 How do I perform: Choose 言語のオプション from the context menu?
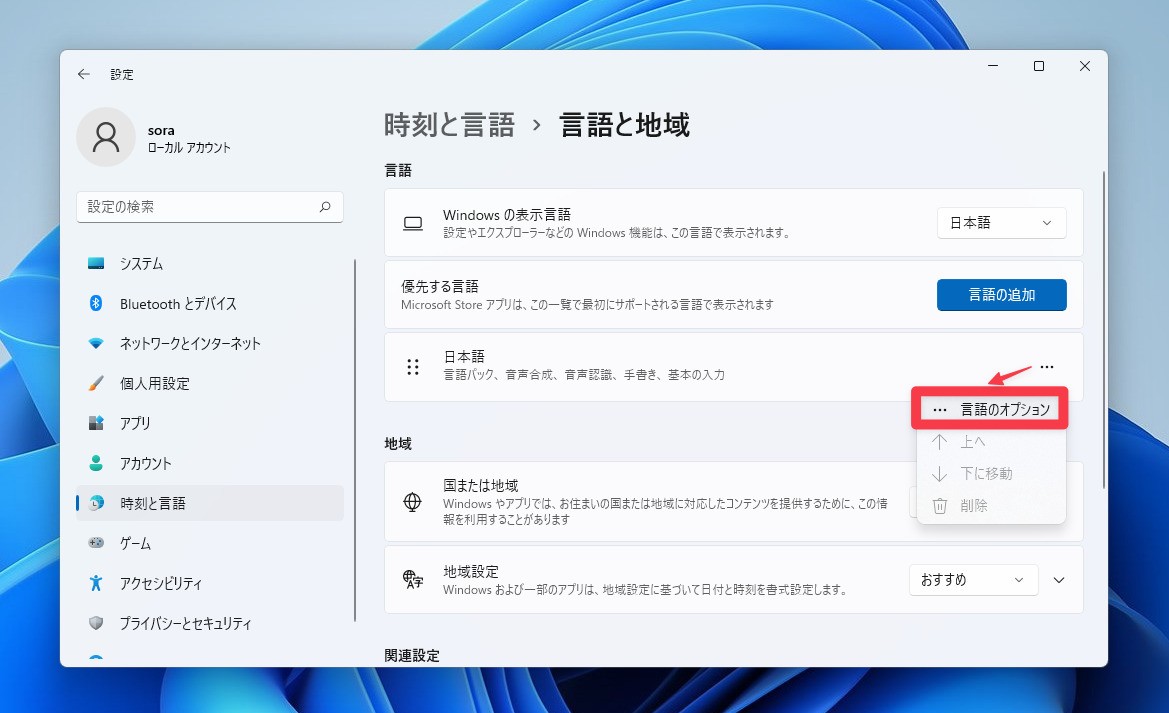coord(990,409)
